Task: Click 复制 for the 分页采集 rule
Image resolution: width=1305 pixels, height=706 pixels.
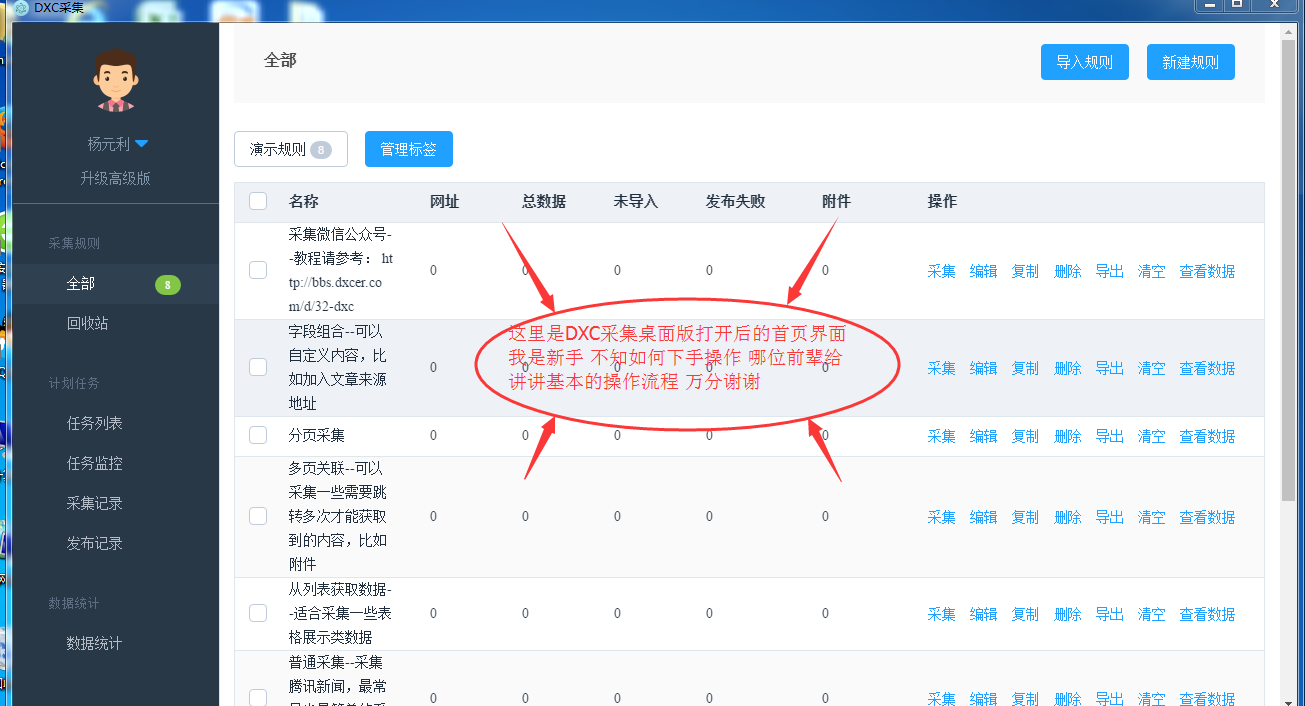Action: [1026, 436]
